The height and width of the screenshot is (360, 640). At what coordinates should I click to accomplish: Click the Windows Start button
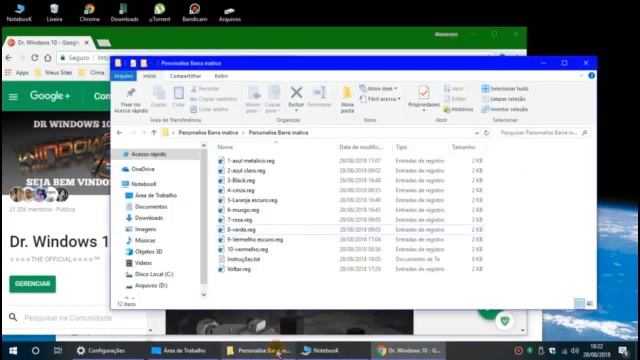[13, 351]
